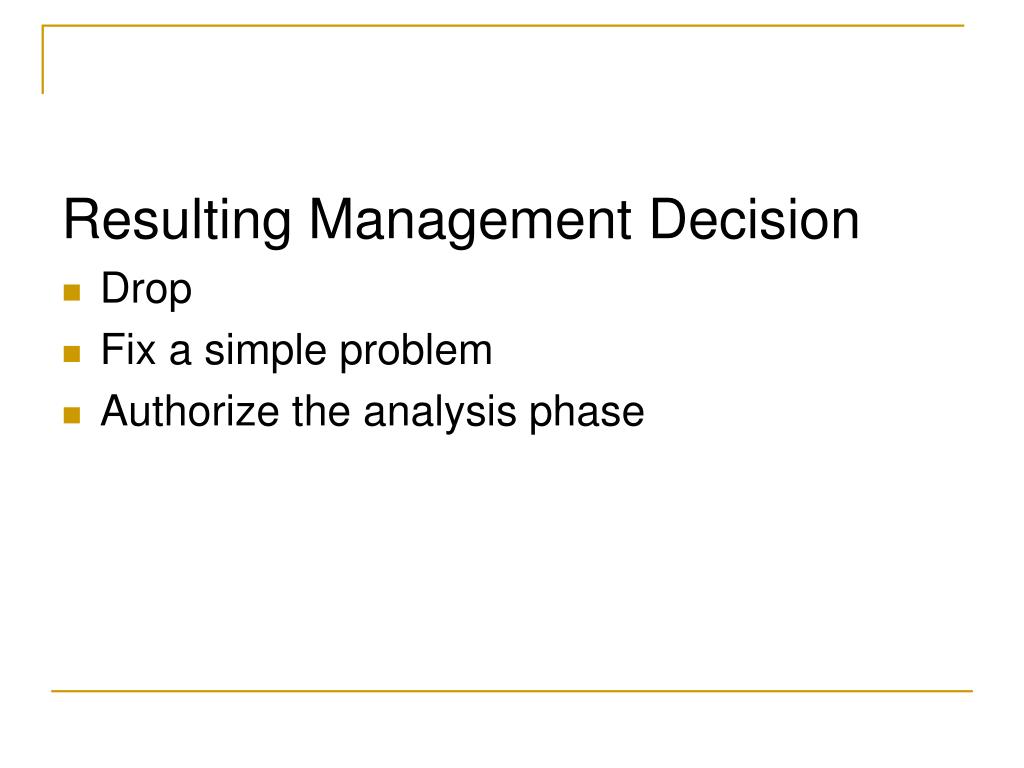Click the gold horizontal line at slide top
This screenshot has width=1024, height=768.
[503, 25]
